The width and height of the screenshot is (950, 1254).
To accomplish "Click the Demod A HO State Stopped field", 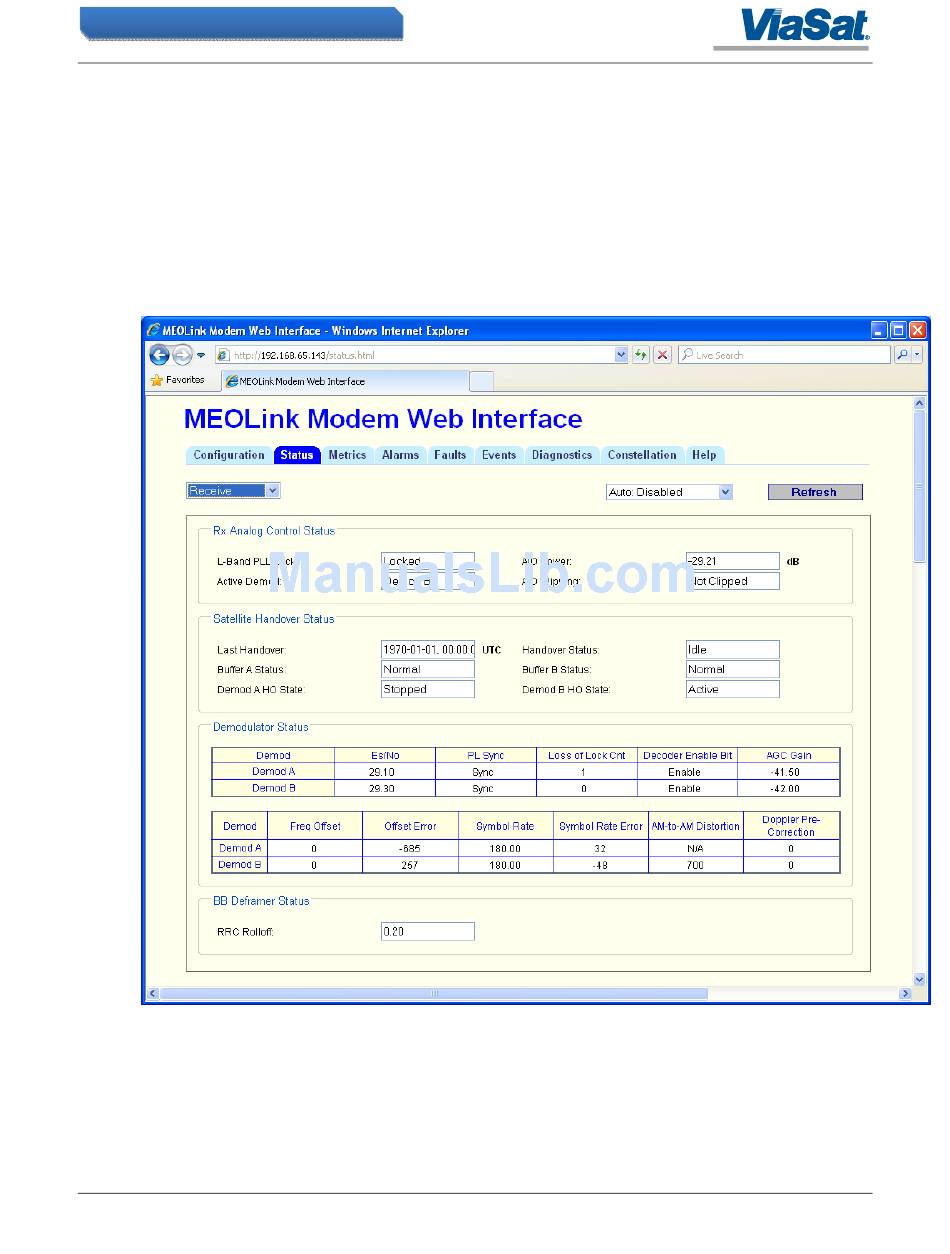I will 428,689.
